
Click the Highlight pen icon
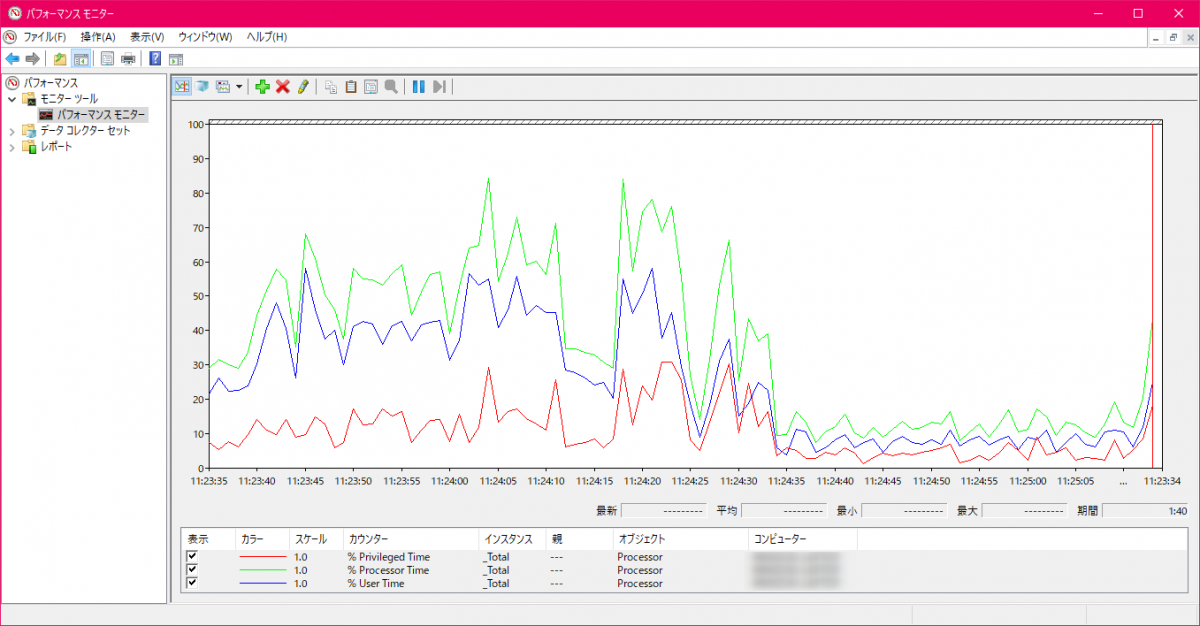pyautogui.click(x=302, y=87)
